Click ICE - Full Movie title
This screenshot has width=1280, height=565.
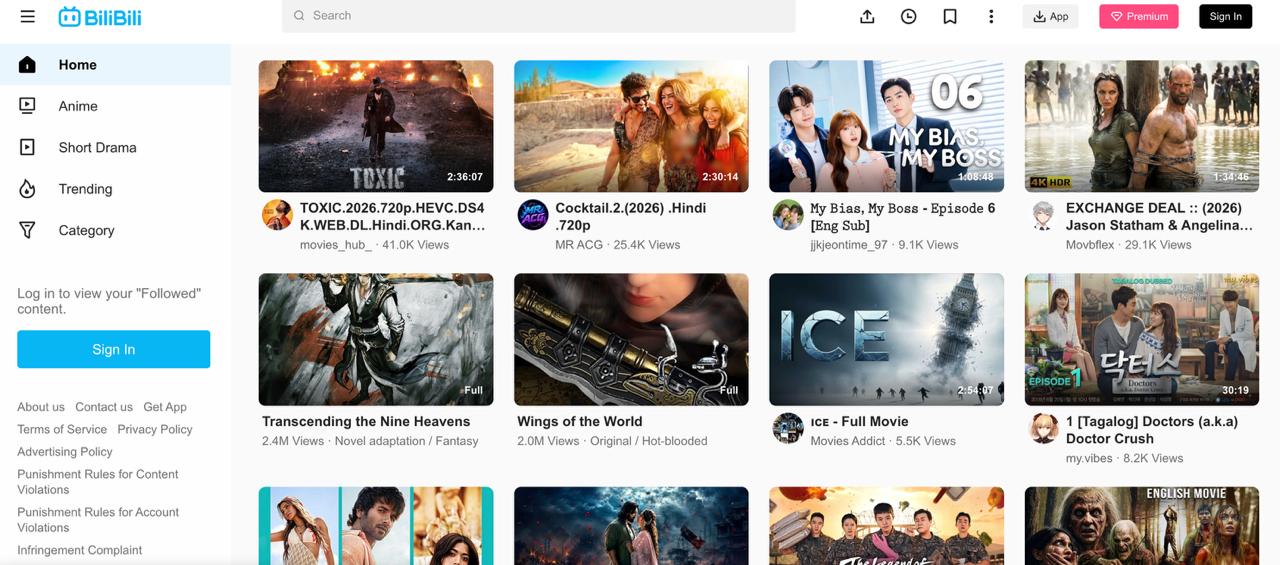tap(859, 422)
